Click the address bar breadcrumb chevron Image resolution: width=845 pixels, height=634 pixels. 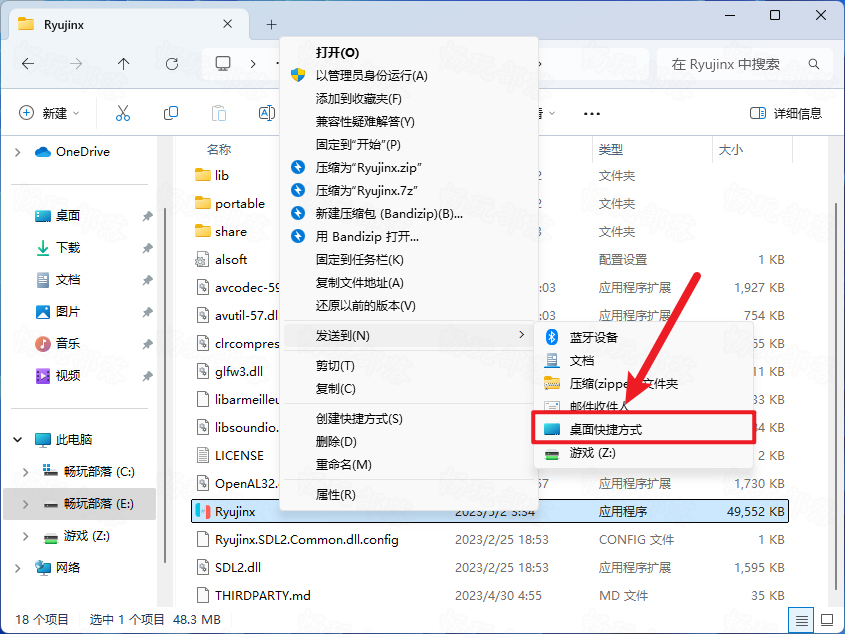253,64
